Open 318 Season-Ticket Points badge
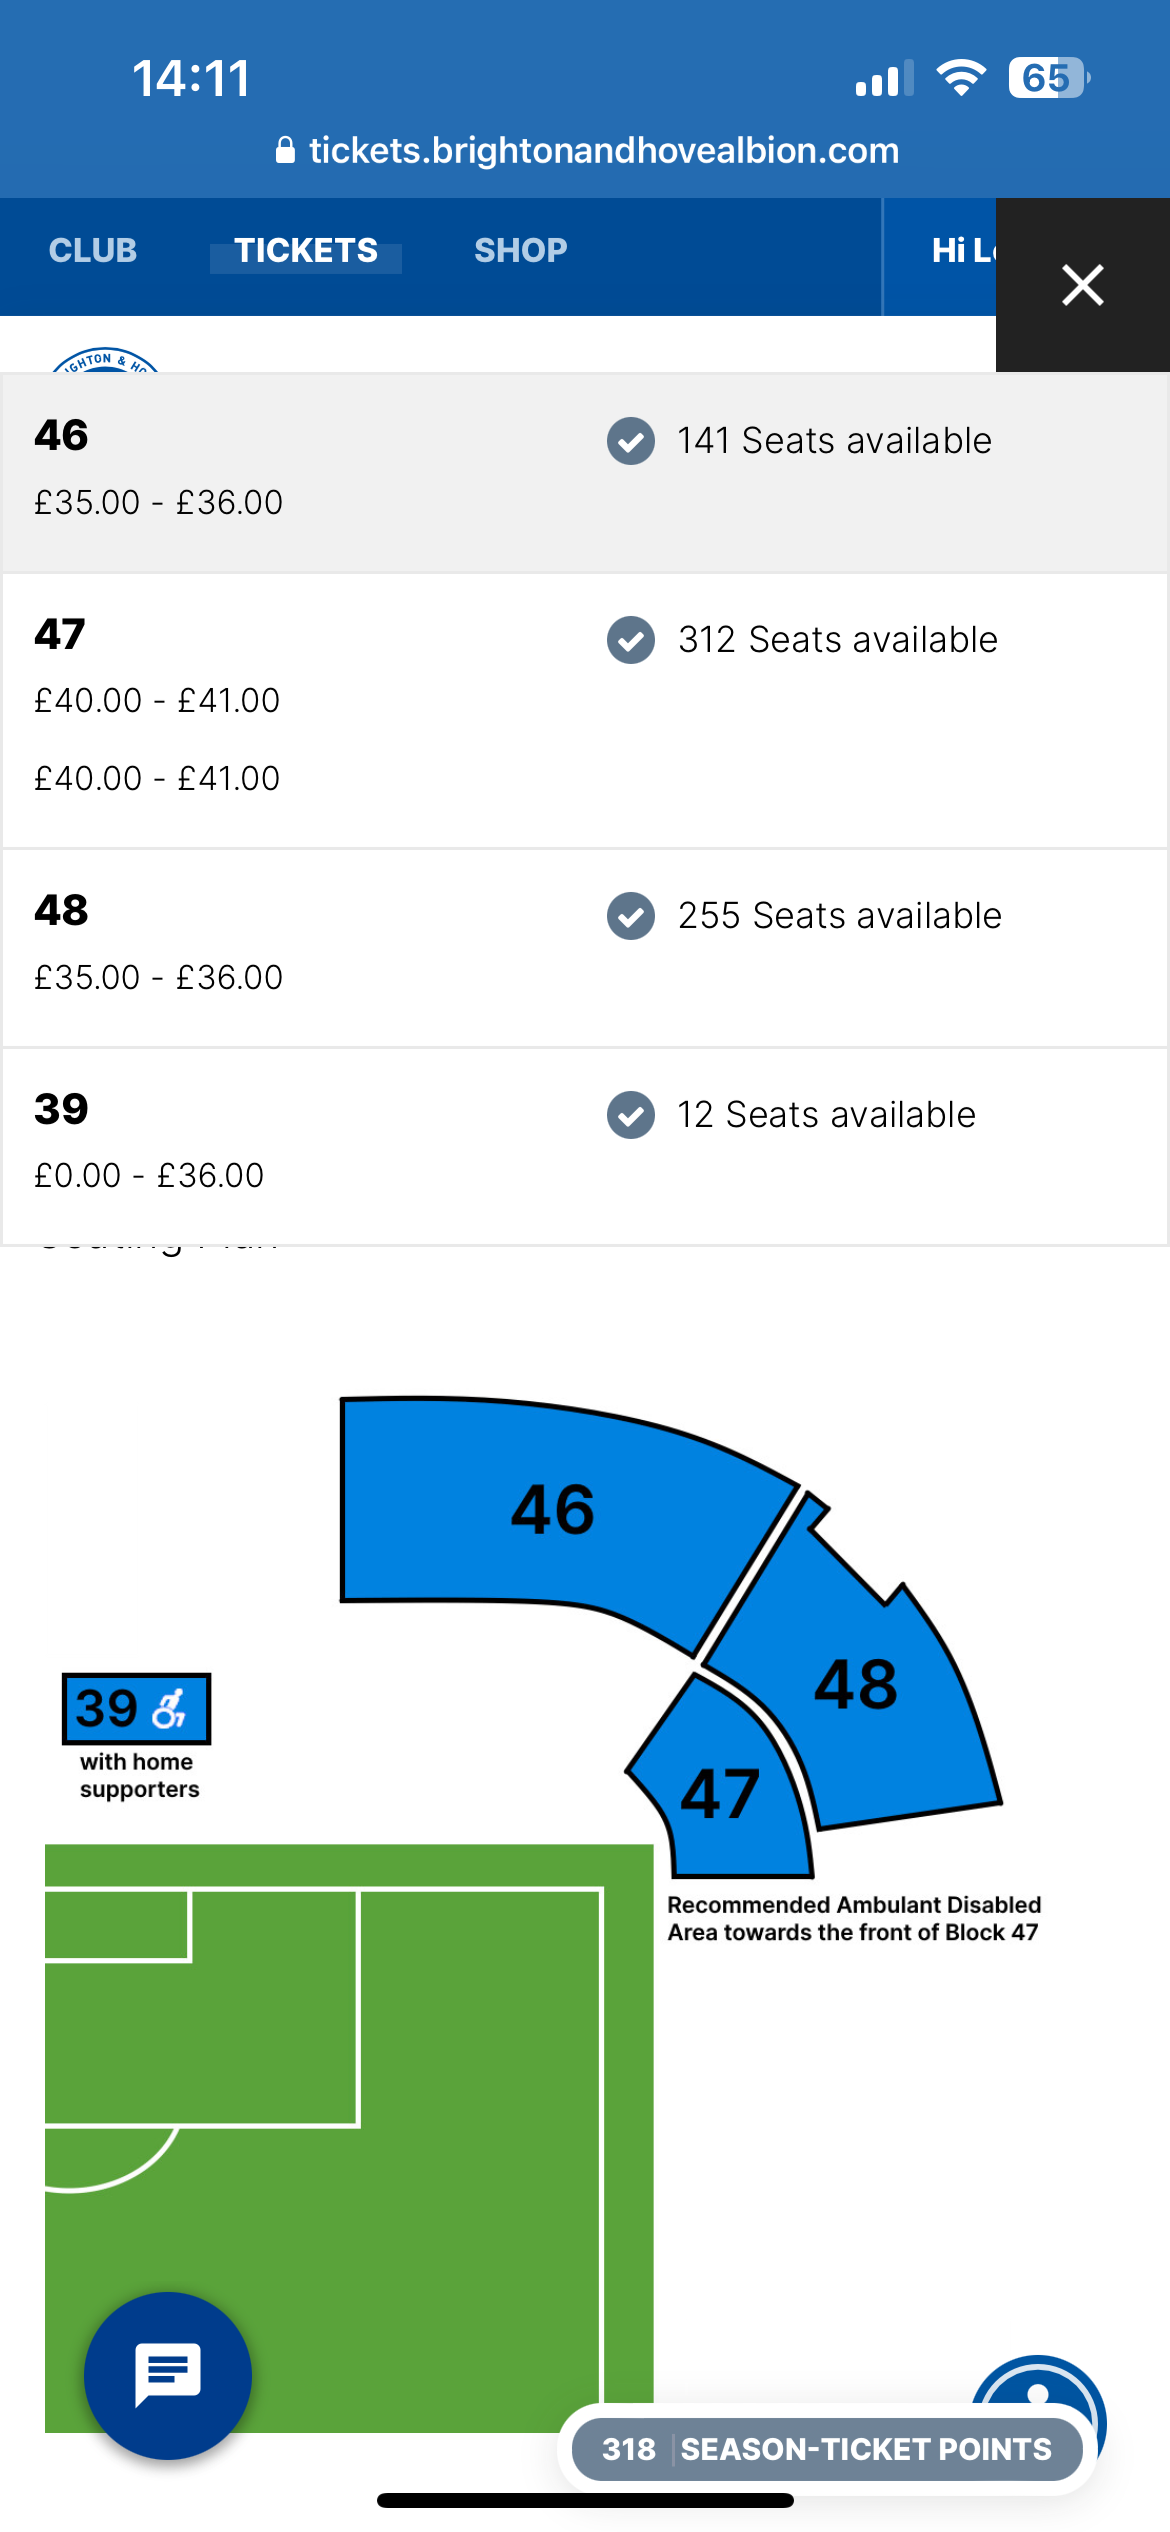The height and width of the screenshot is (2532, 1170). pos(827,2449)
